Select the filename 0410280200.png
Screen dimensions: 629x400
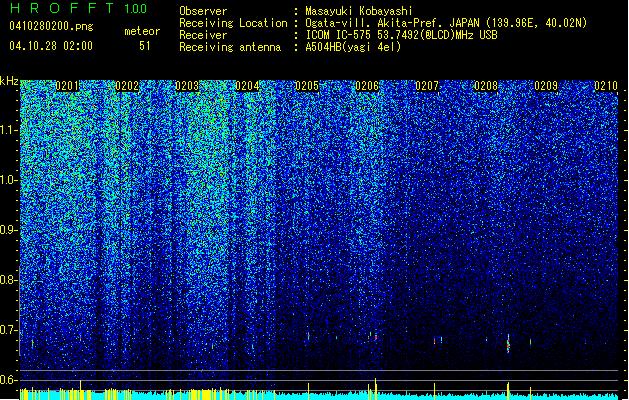(x=51, y=26)
